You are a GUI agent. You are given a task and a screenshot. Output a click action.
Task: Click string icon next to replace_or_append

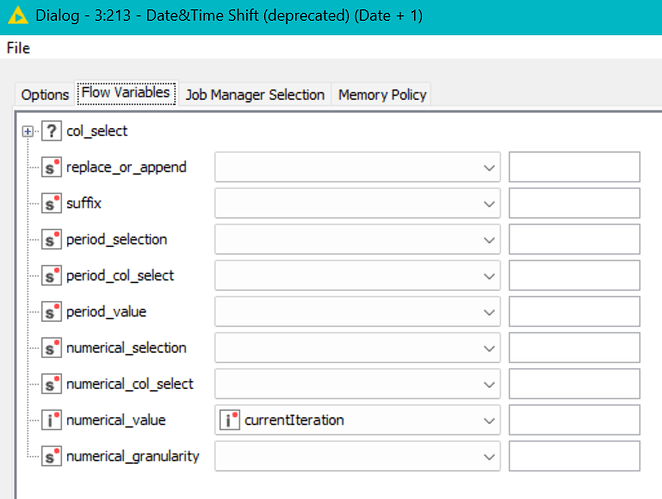click(x=51, y=167)
